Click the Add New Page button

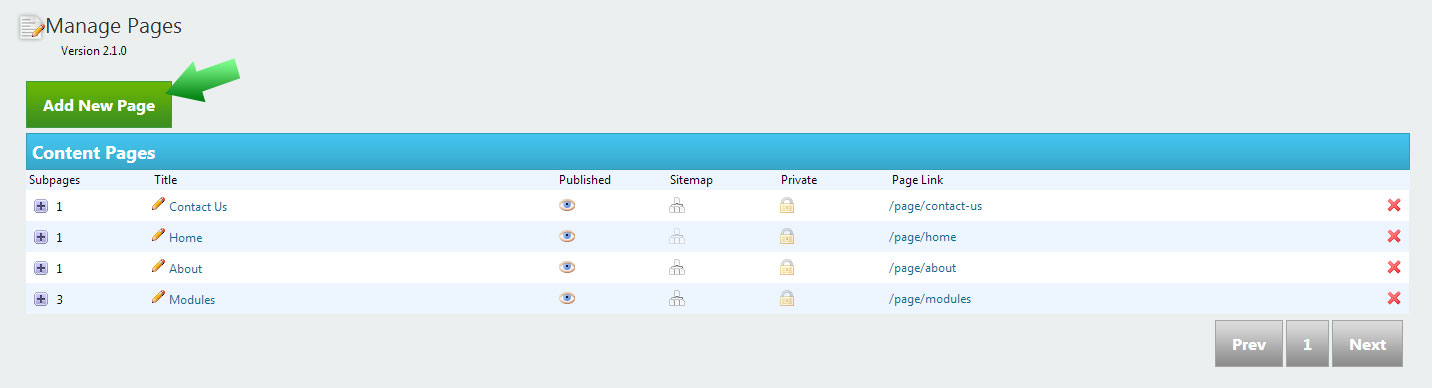(x=99, y=105)
